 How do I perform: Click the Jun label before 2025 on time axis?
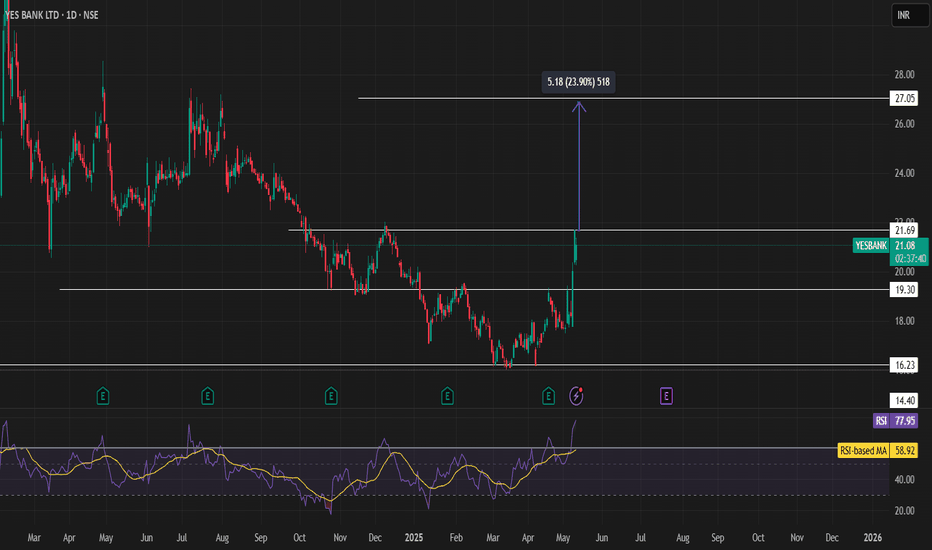(147, 538)
